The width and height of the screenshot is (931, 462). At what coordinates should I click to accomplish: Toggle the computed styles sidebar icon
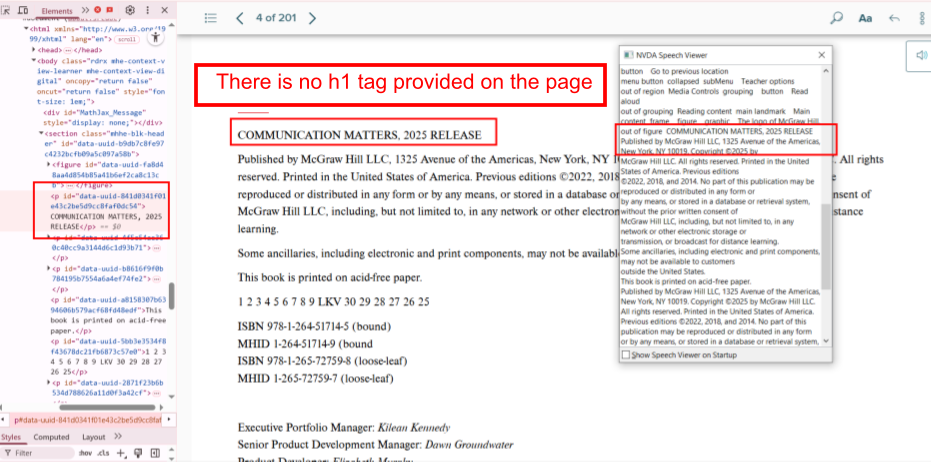[155, 453]
